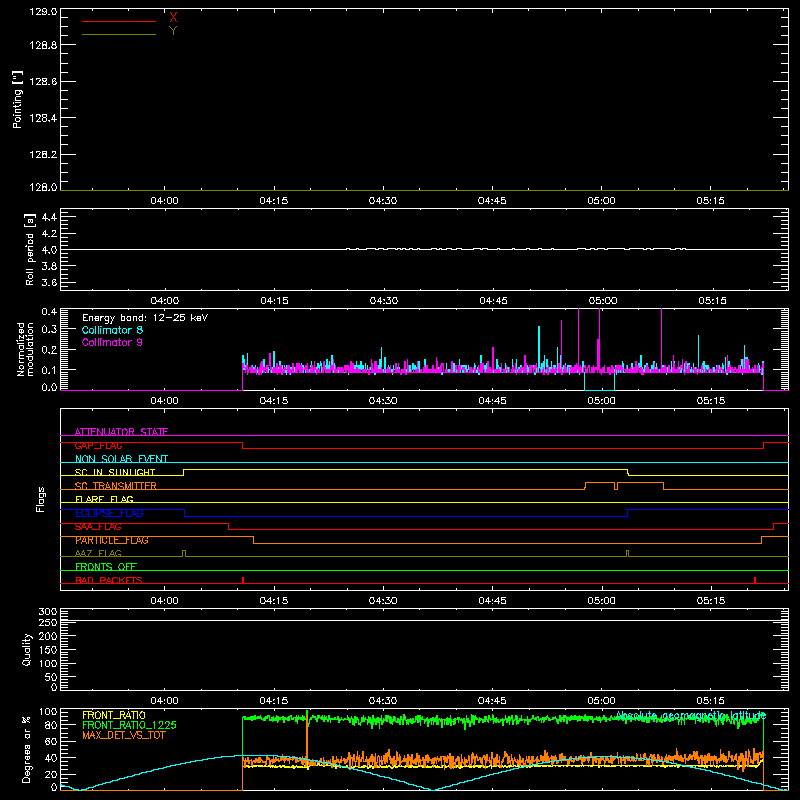Click the GAP_FLAG label

(98, 445)
